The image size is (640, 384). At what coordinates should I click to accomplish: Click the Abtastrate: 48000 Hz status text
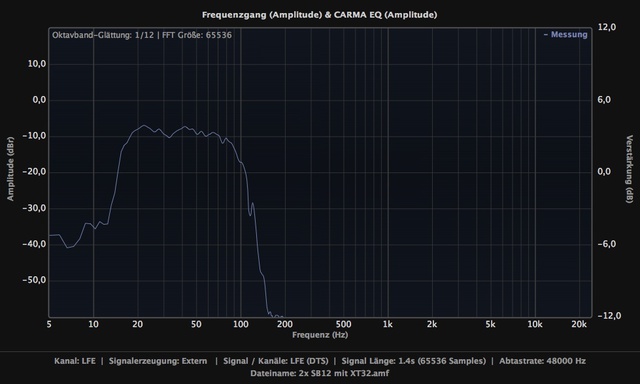point(542,361)
